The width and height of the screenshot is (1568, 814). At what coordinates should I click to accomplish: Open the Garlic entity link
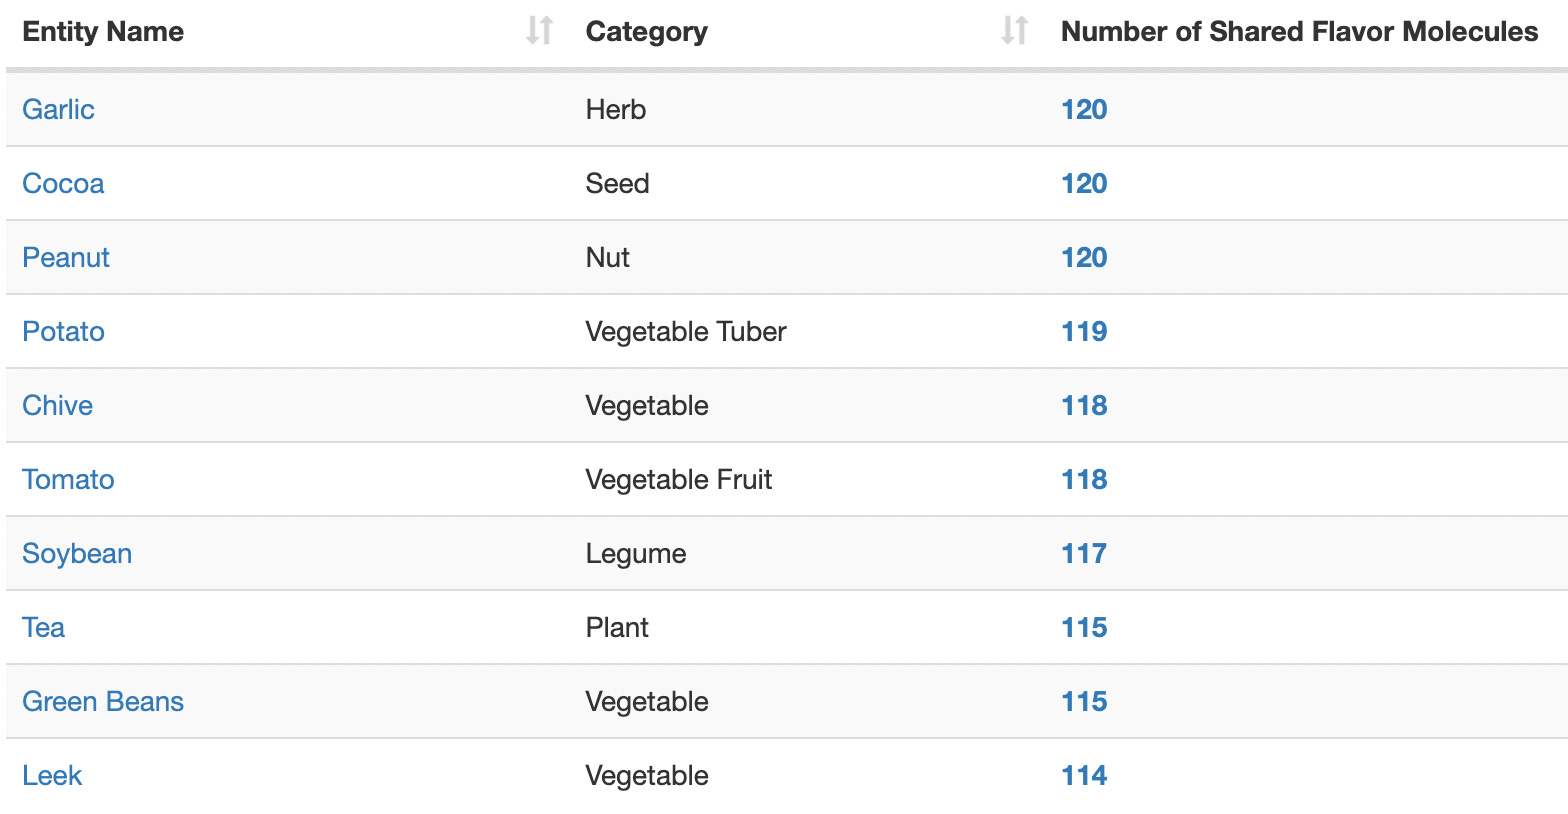[58, 109]
